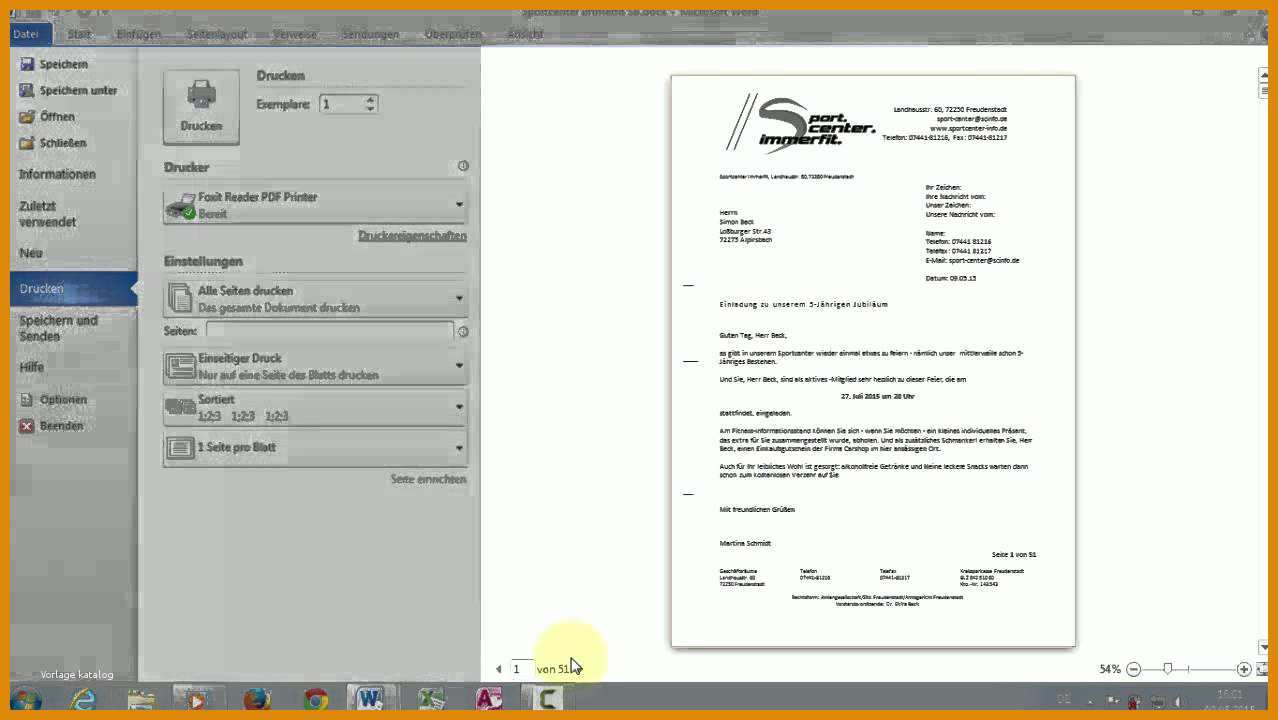The image size is (1278, 720).
Task: Open the Sortiert collation dropdown
Action: [315, 407]
